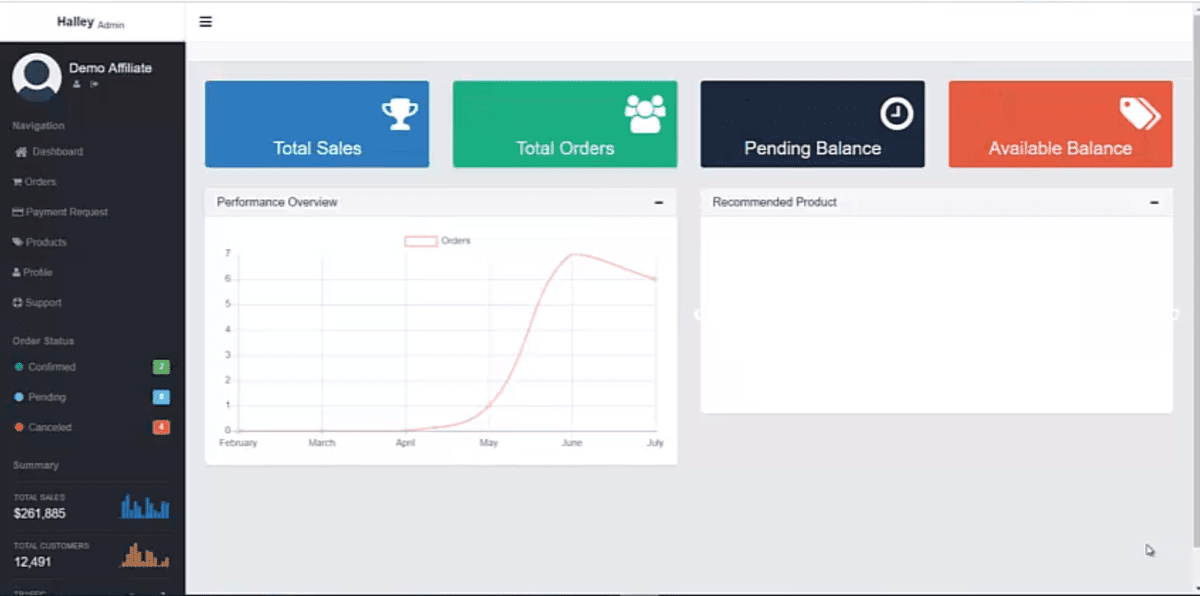Toggle the Orders legend in the chart
Screen dimensions: 1200x596
point(437,241)
